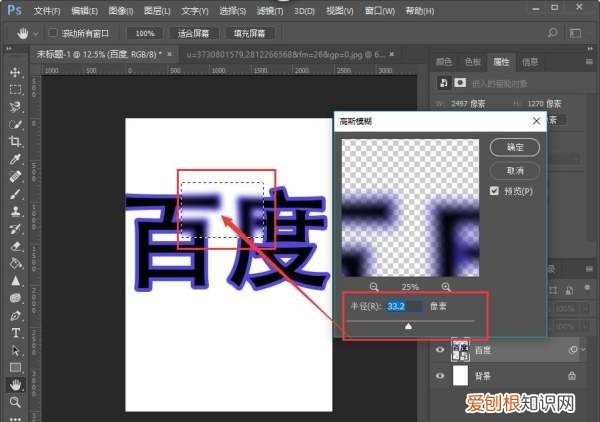
Task: Select the Quick Selection tool
Action: click(15, 124)
